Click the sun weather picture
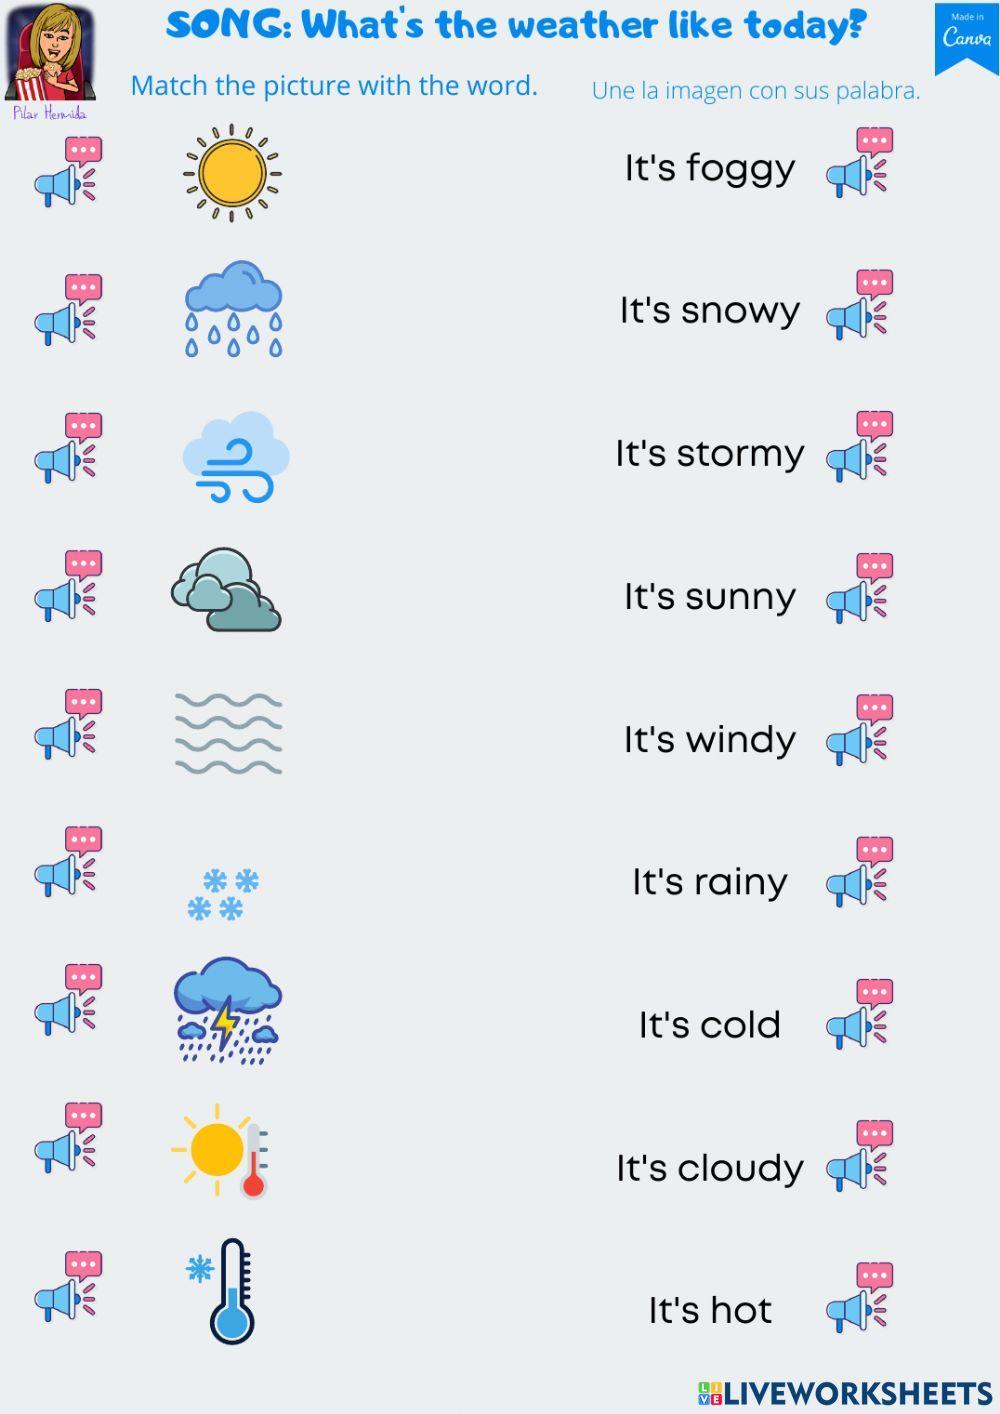 pos(232,173)
